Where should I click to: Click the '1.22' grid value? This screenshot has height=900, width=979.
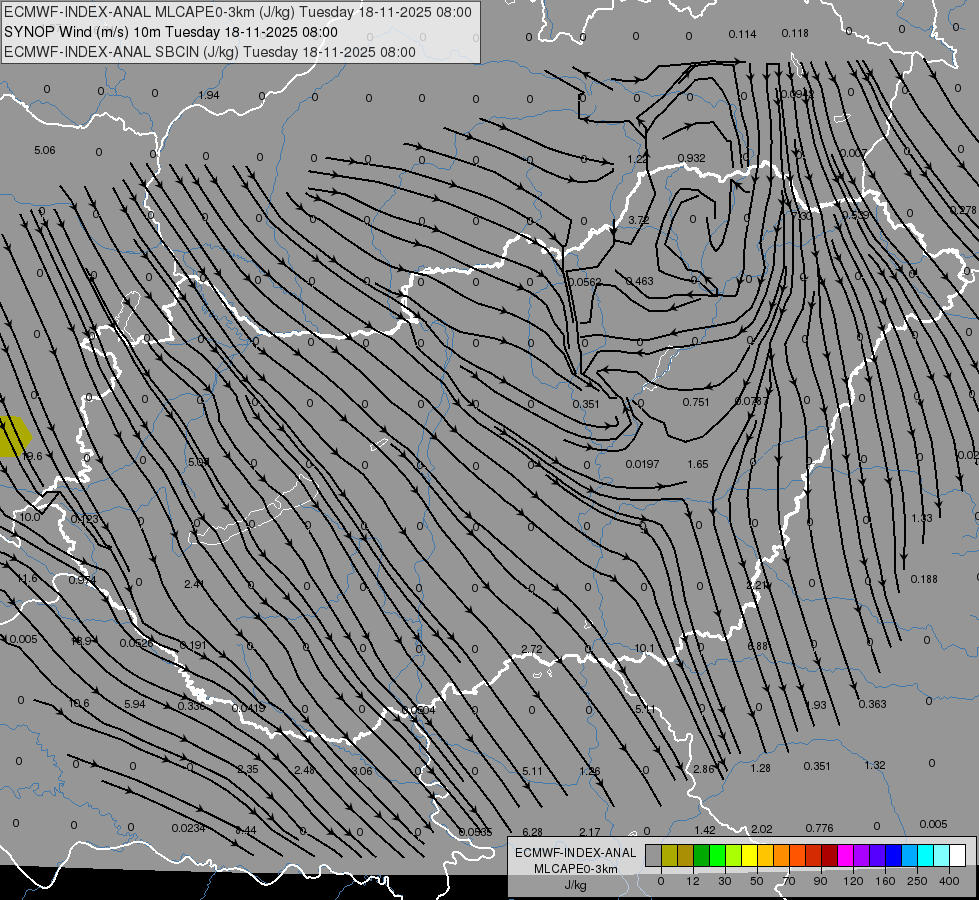[x=637, y=159]
